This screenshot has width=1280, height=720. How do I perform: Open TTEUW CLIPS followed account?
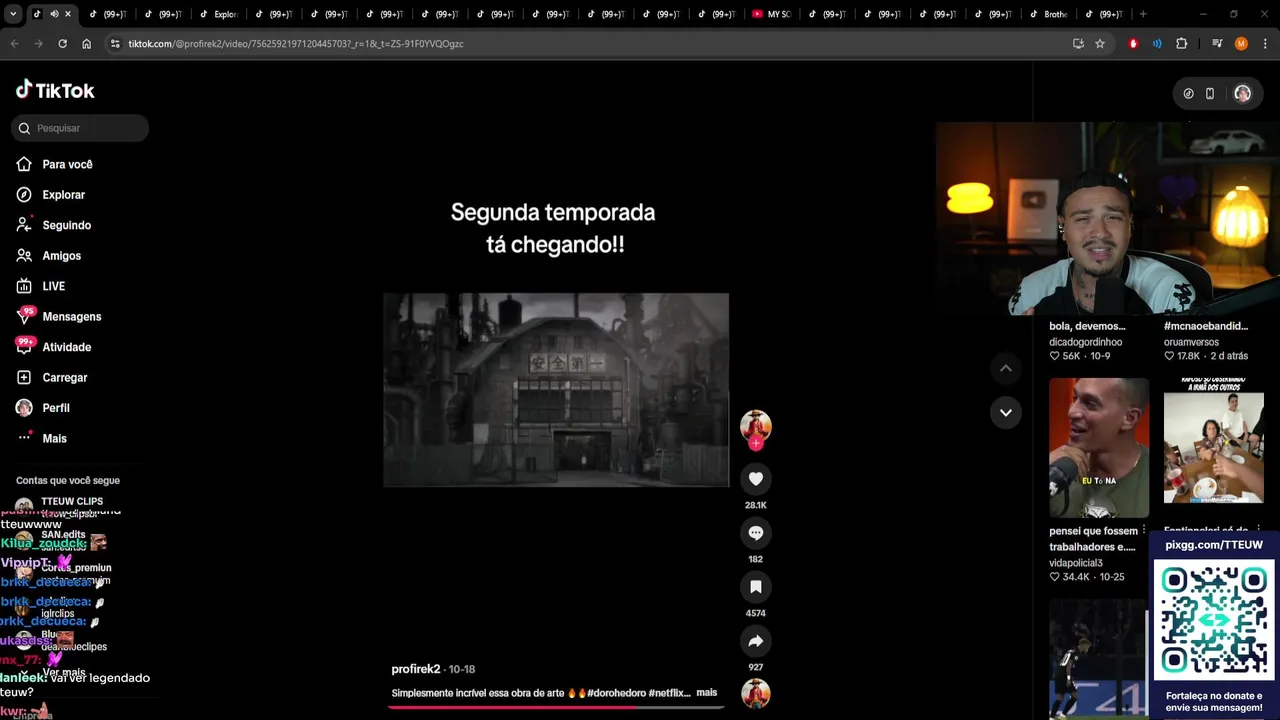pos(72,501)
